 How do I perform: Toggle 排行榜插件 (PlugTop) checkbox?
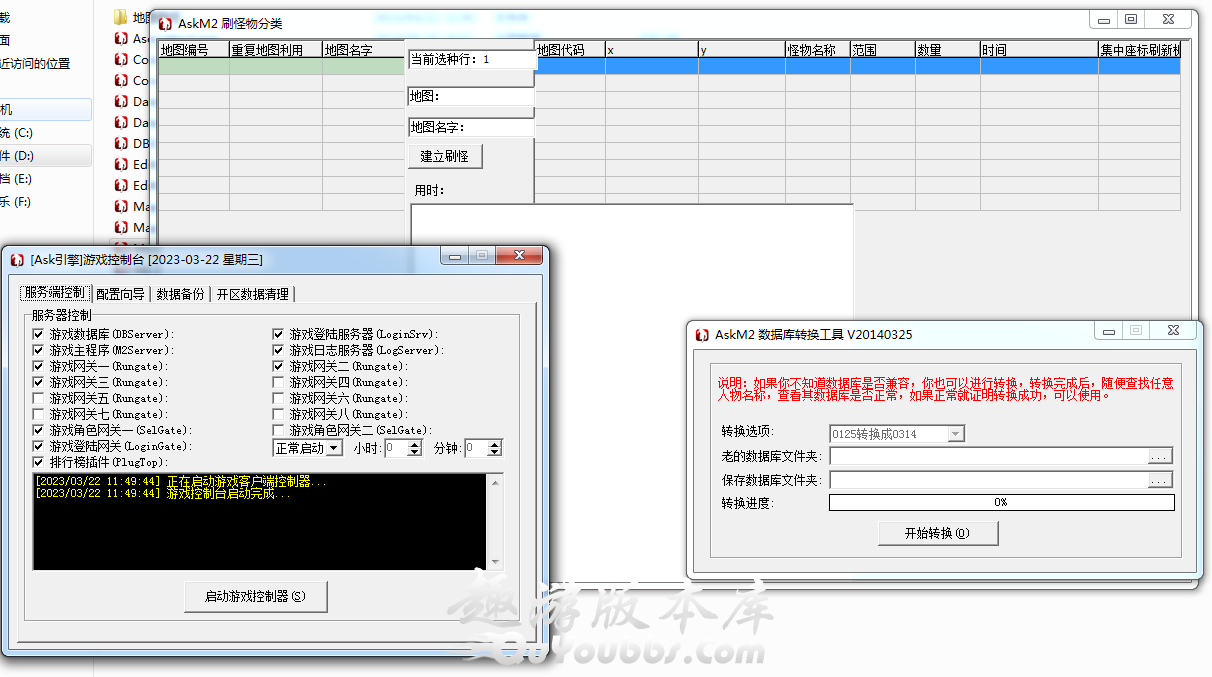click(x=39, y=462)
